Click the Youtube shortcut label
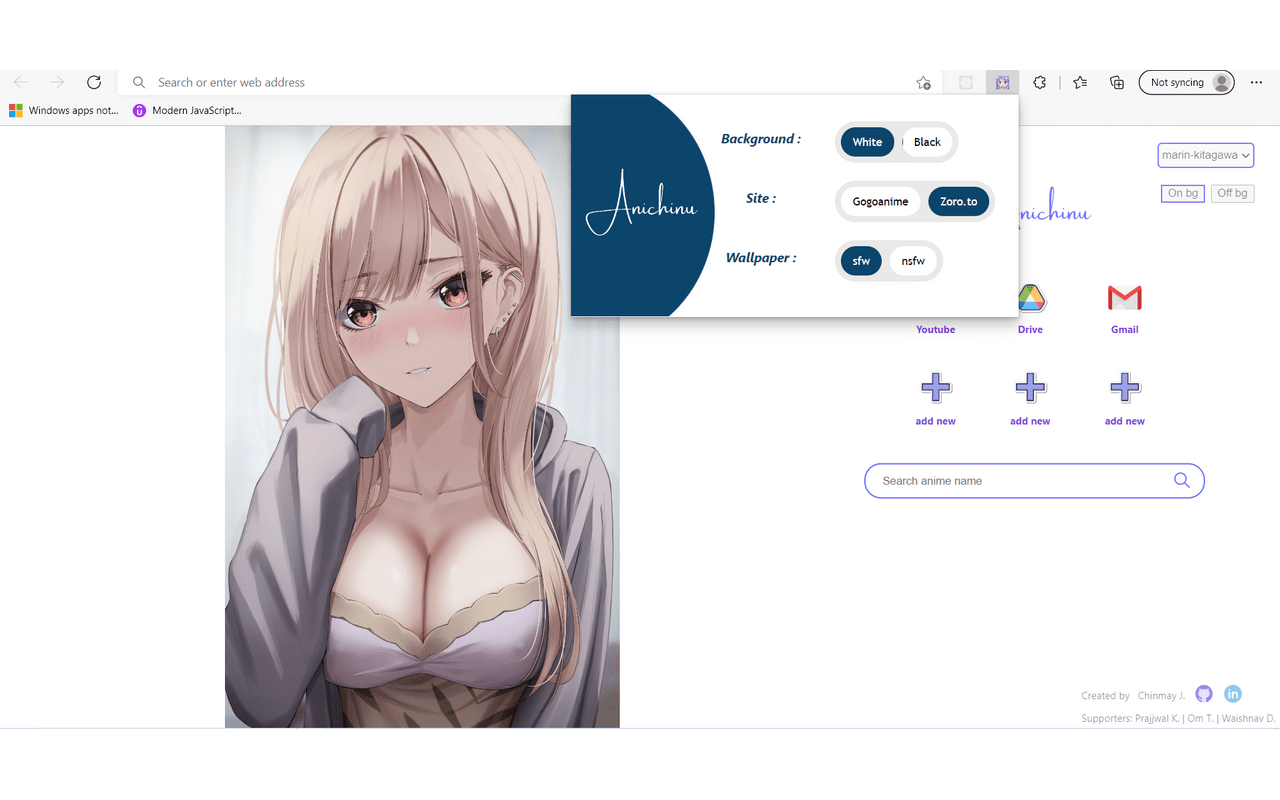 coord(936,329)
